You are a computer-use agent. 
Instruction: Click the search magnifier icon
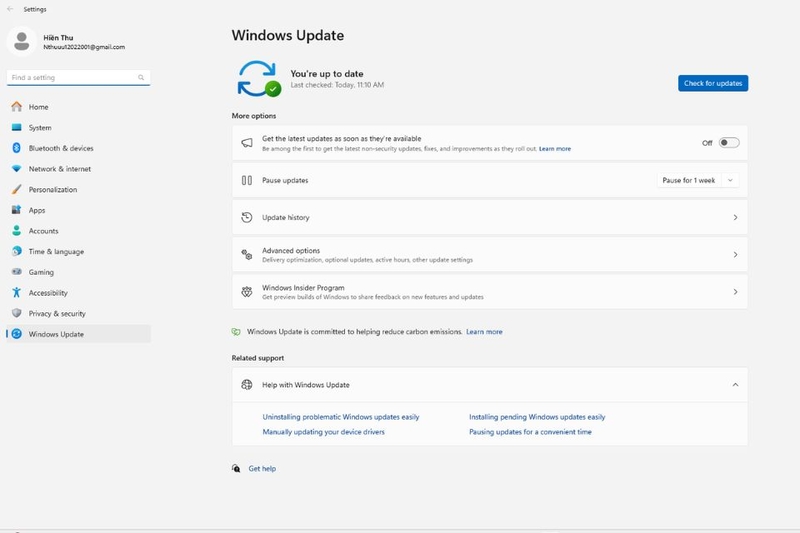[141, 78]
